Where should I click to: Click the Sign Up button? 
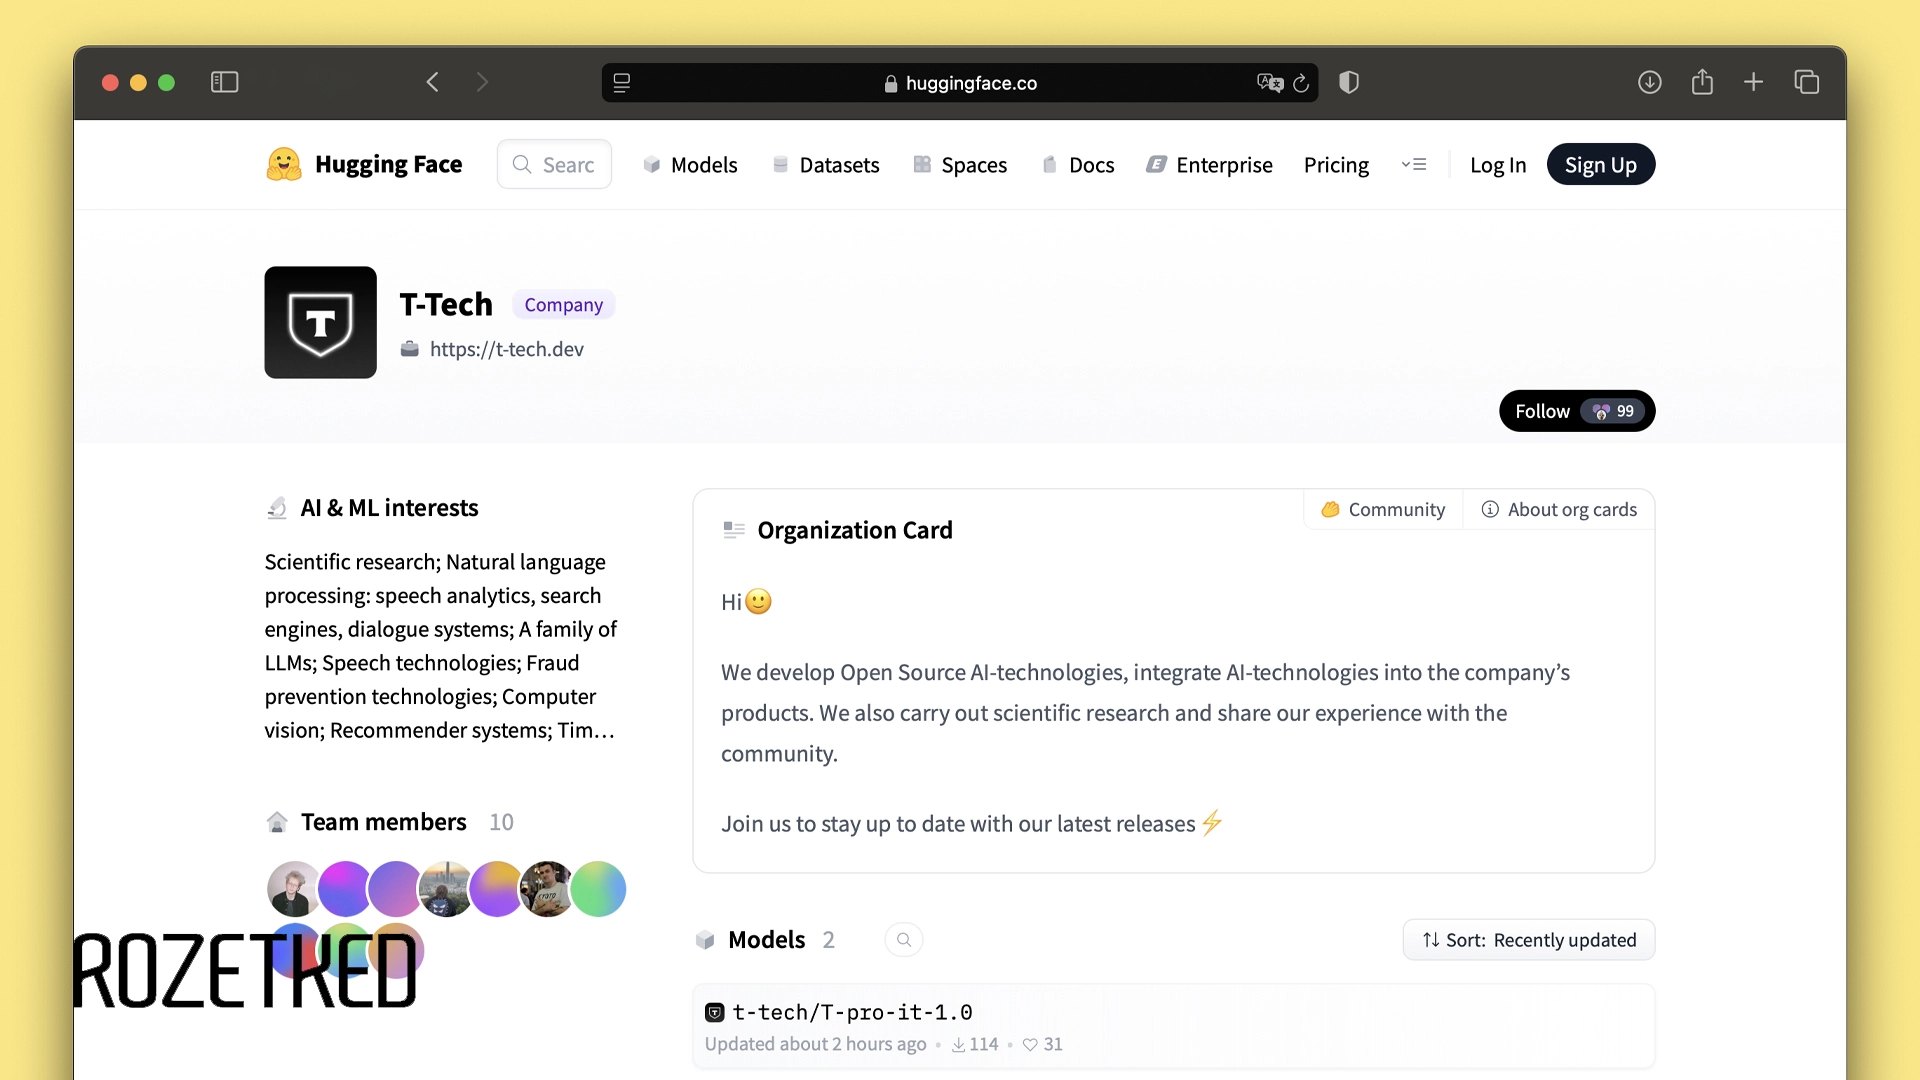(x=1601, y=165)
